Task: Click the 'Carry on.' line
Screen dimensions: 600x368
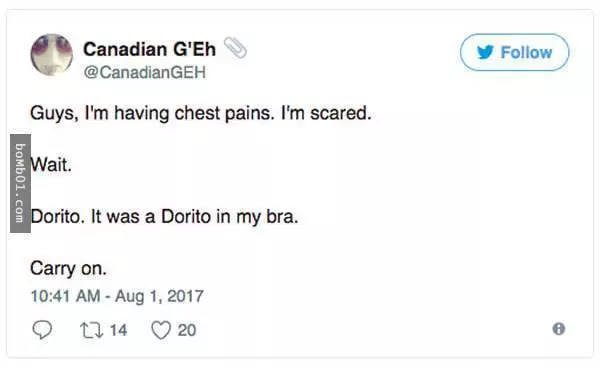Action: (68, 269)
